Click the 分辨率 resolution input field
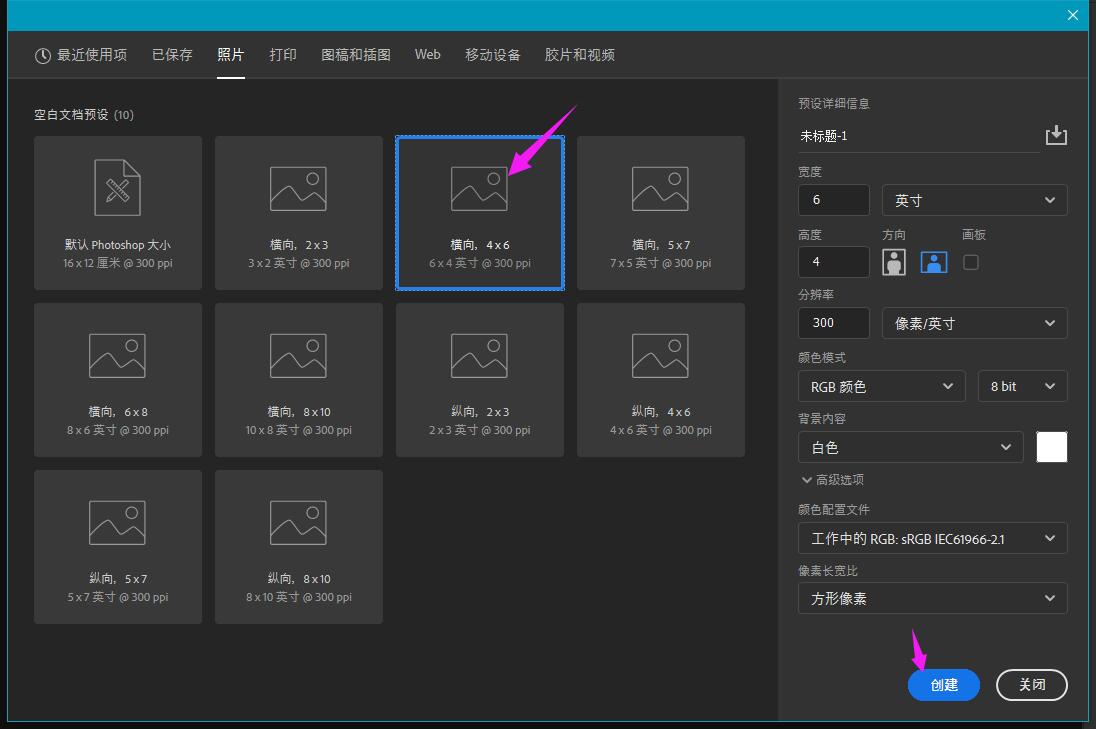1096x729 pixels. click(x=834, y=323)
